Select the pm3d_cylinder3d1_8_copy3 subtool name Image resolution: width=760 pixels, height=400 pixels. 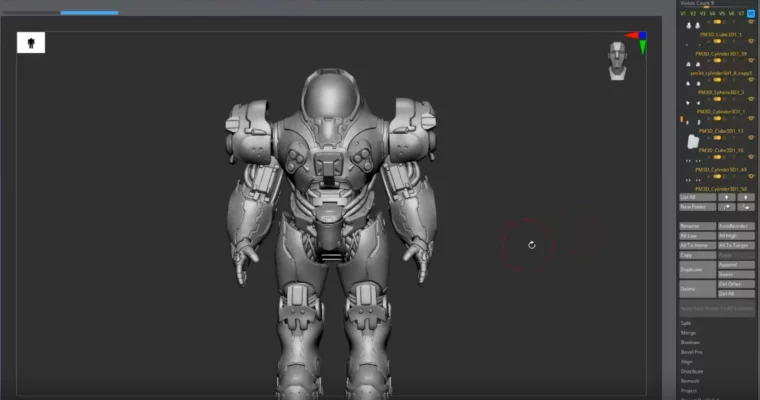tap(721, 73)
